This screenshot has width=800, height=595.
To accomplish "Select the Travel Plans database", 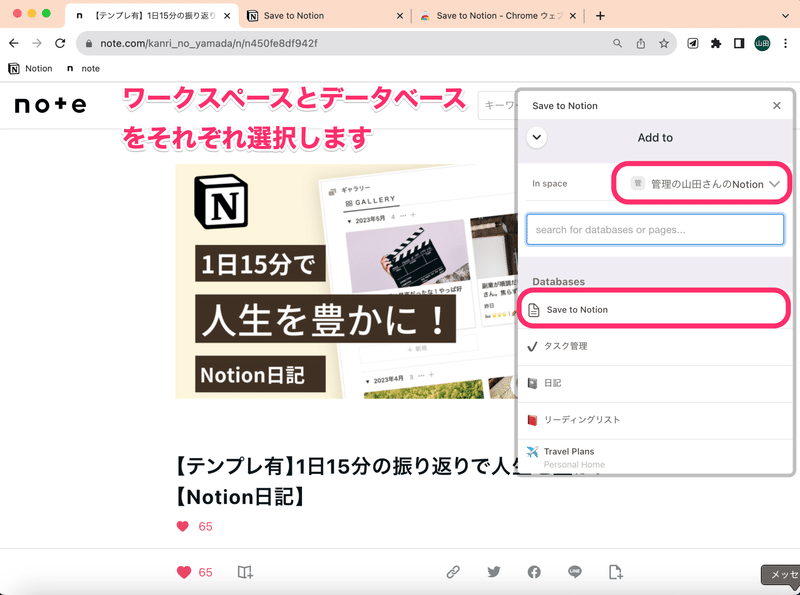I will [x=655, y=457].
